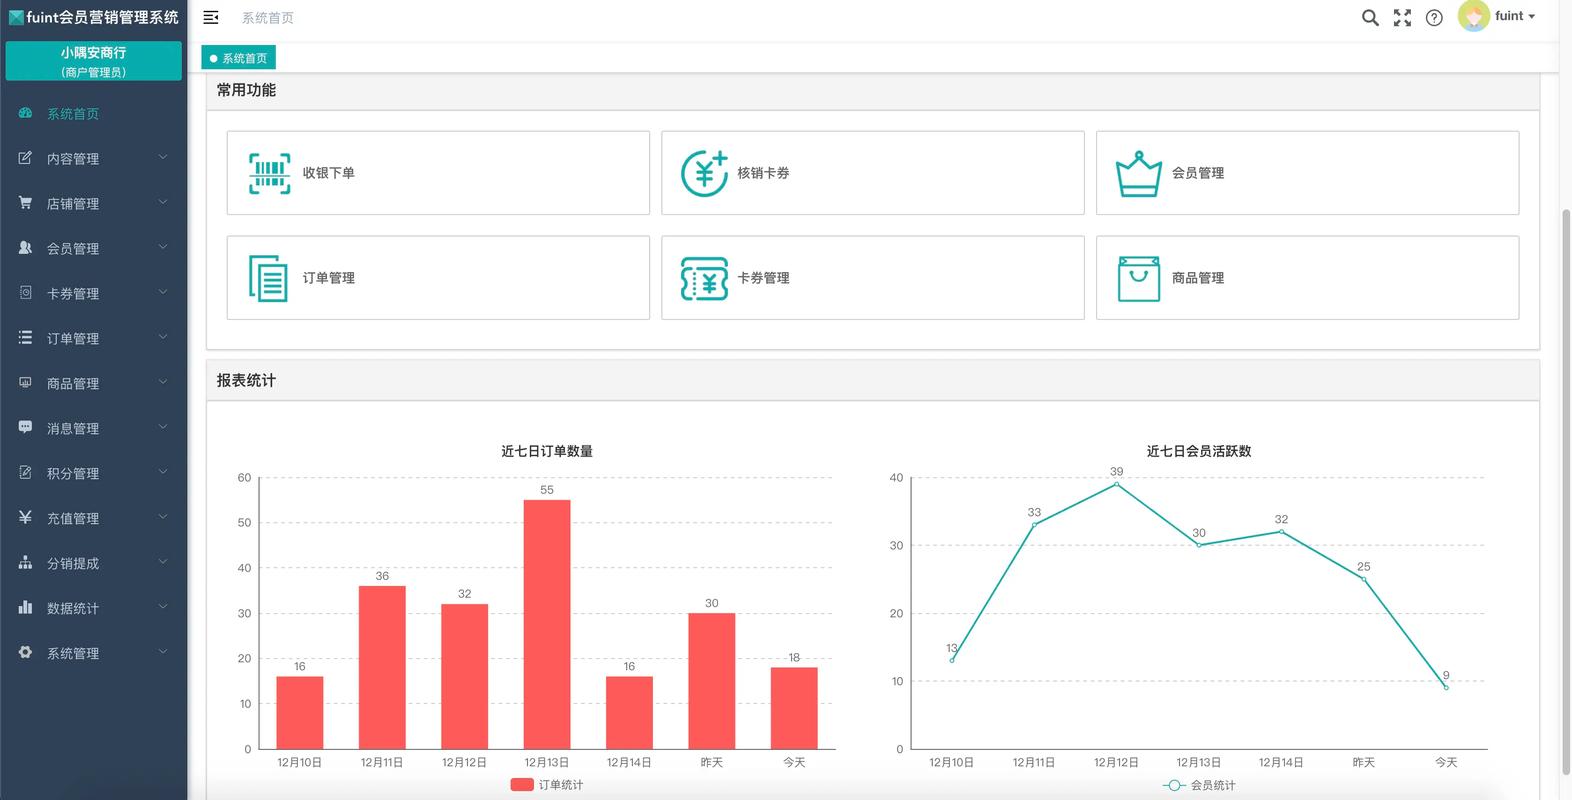The height and width of the screenshot is (800, 1572).
Task: Click the 分销提成 hierarchy sidebar icon
Action: (x=25, y=563)
